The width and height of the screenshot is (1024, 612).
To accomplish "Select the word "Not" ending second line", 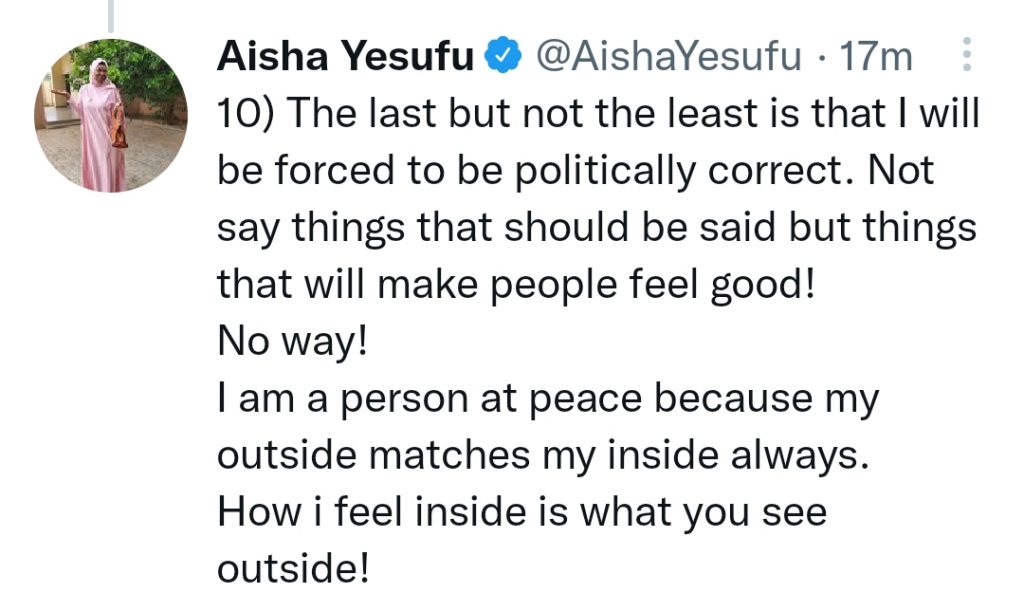I will coord(901,170).
